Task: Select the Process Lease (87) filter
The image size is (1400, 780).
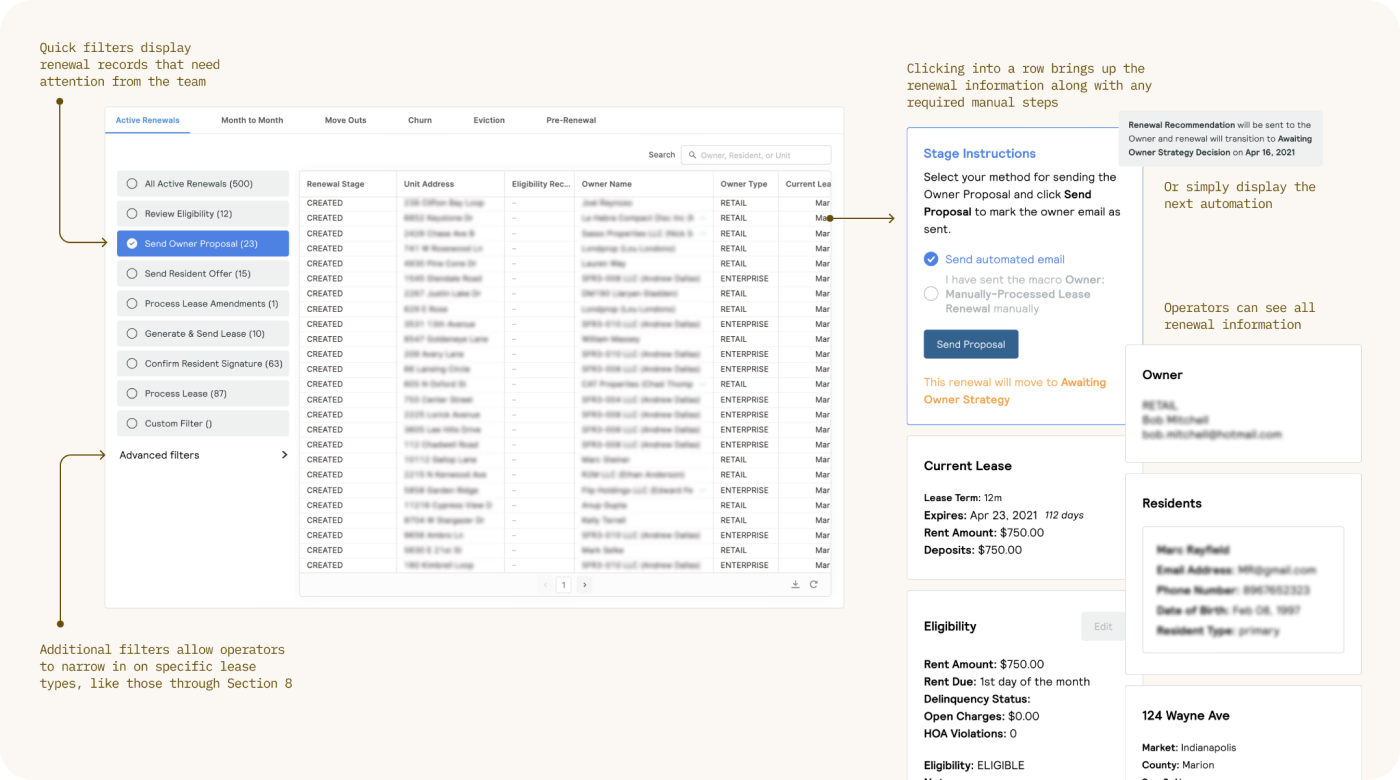Action: (203, 394)
